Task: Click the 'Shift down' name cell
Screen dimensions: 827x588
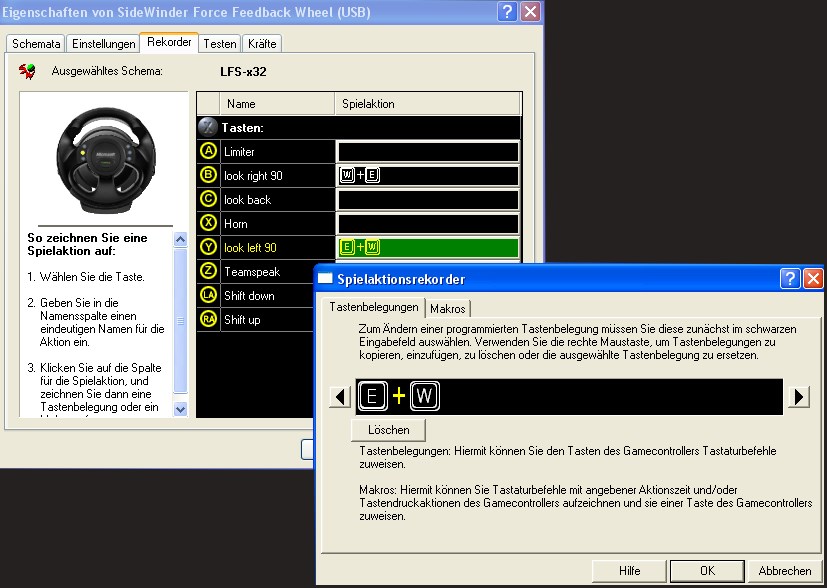Action: (x=268, y=295)
